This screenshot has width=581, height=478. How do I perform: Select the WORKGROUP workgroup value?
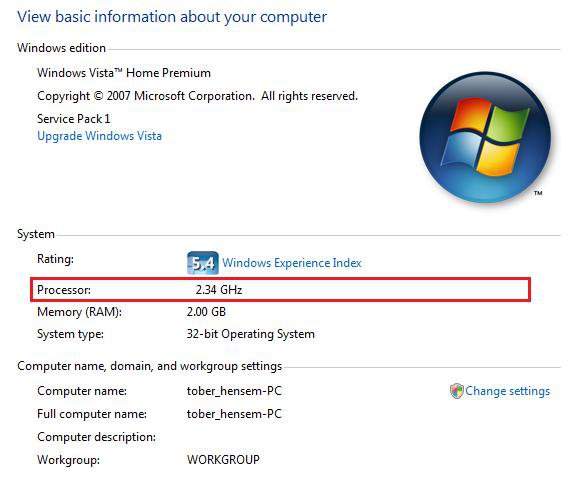point(223,459)
